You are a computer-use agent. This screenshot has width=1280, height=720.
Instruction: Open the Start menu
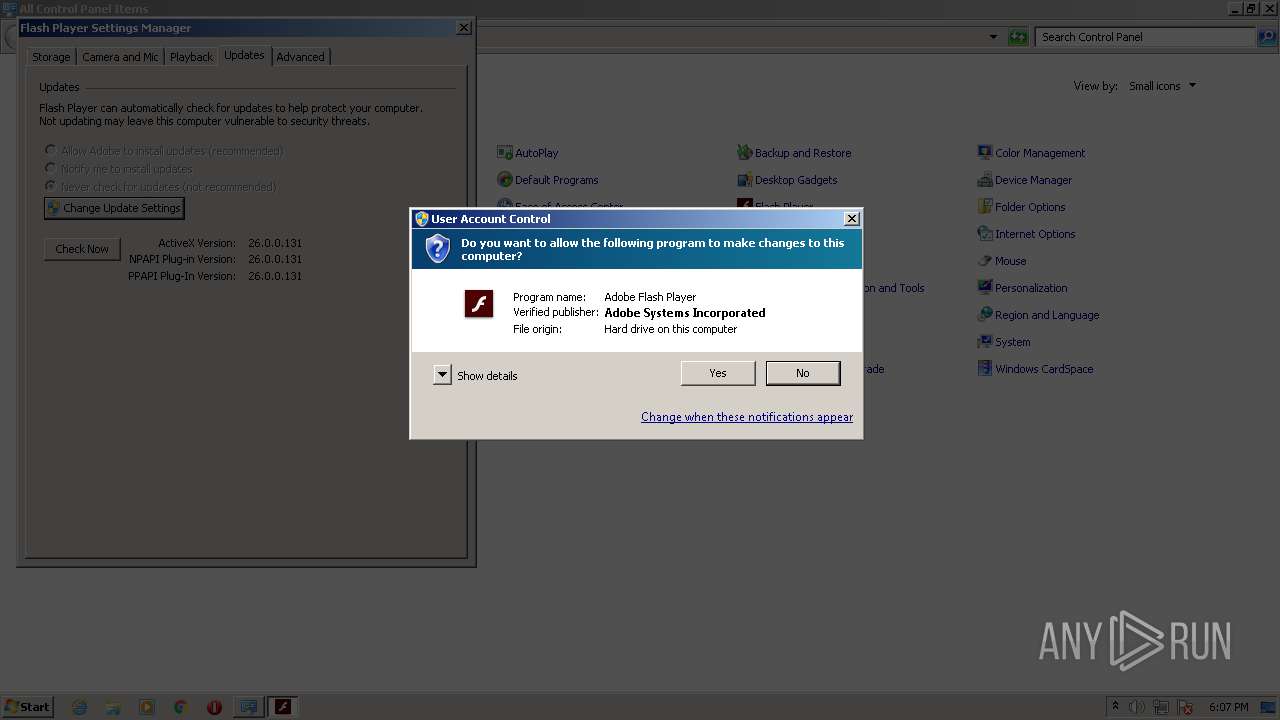coord(28,707)
